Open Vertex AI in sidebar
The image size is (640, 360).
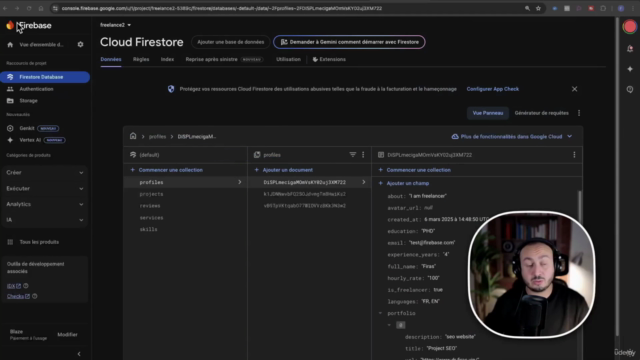30,140
